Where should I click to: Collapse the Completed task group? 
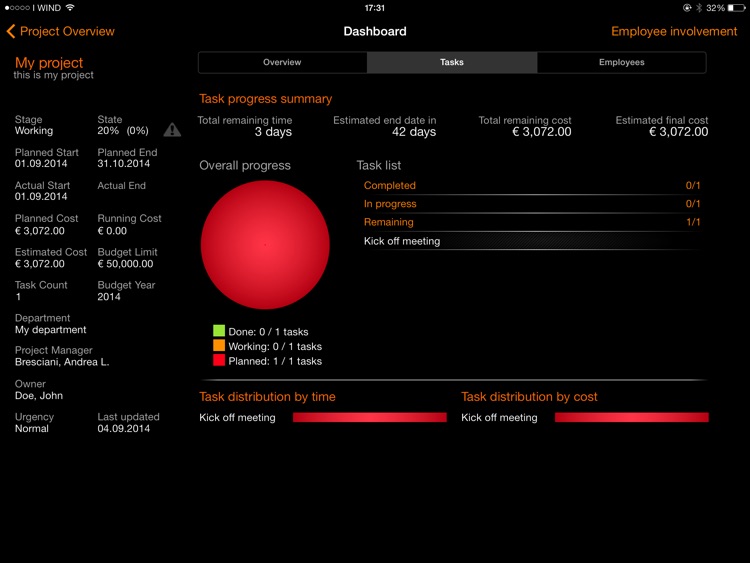click(x=531, y=186)
